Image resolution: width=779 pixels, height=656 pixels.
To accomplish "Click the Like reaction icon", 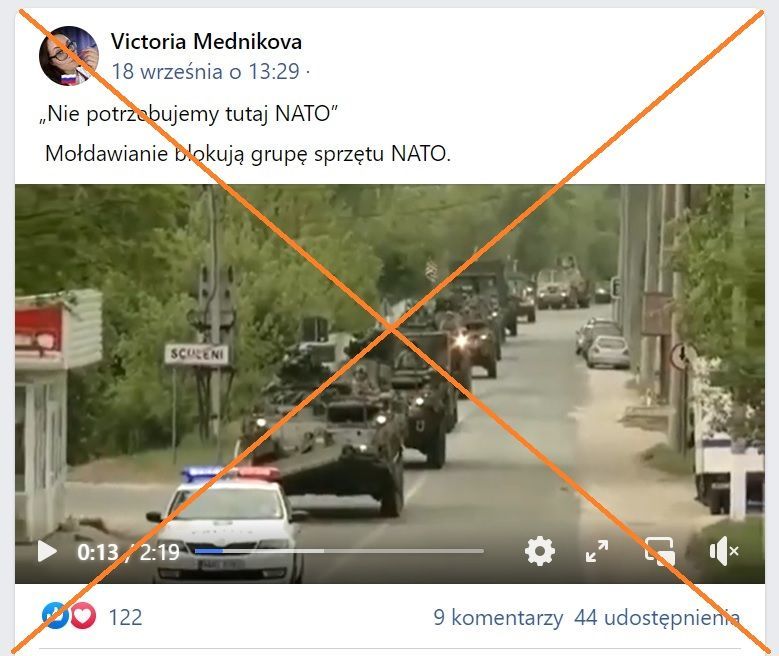I will [x=55, y=616].
